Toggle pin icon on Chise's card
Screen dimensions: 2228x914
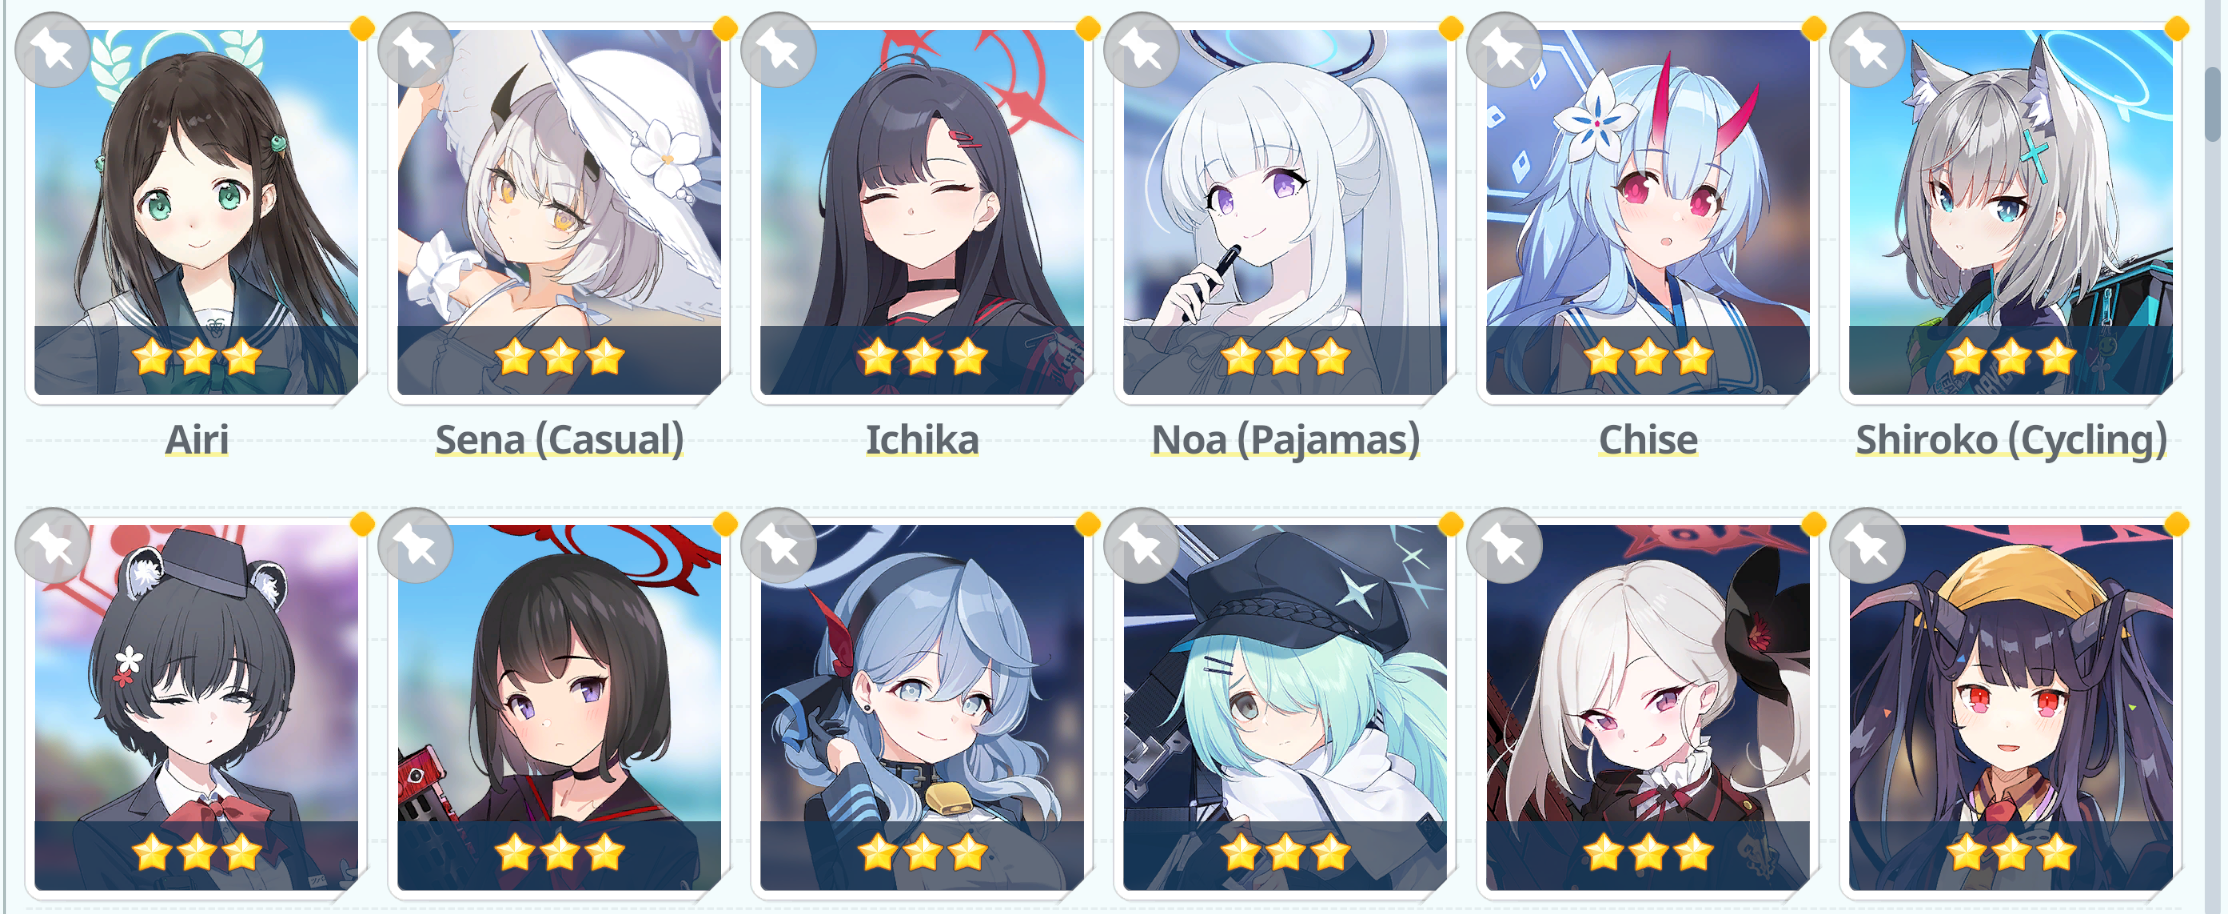coord(1504,50)
